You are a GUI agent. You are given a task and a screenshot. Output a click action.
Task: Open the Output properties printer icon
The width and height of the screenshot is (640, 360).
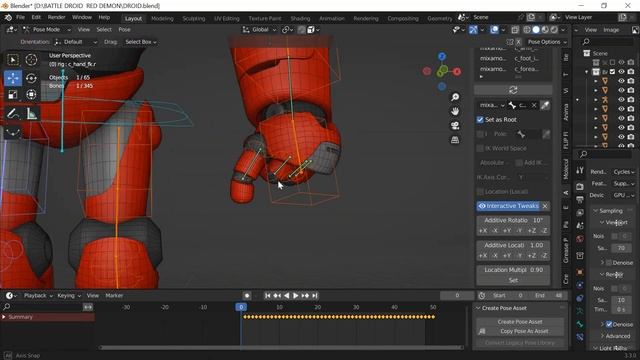(580, 200)
